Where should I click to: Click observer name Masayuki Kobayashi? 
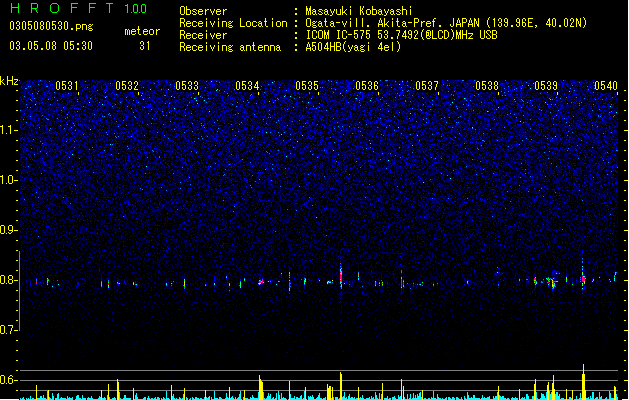point(359,11)
